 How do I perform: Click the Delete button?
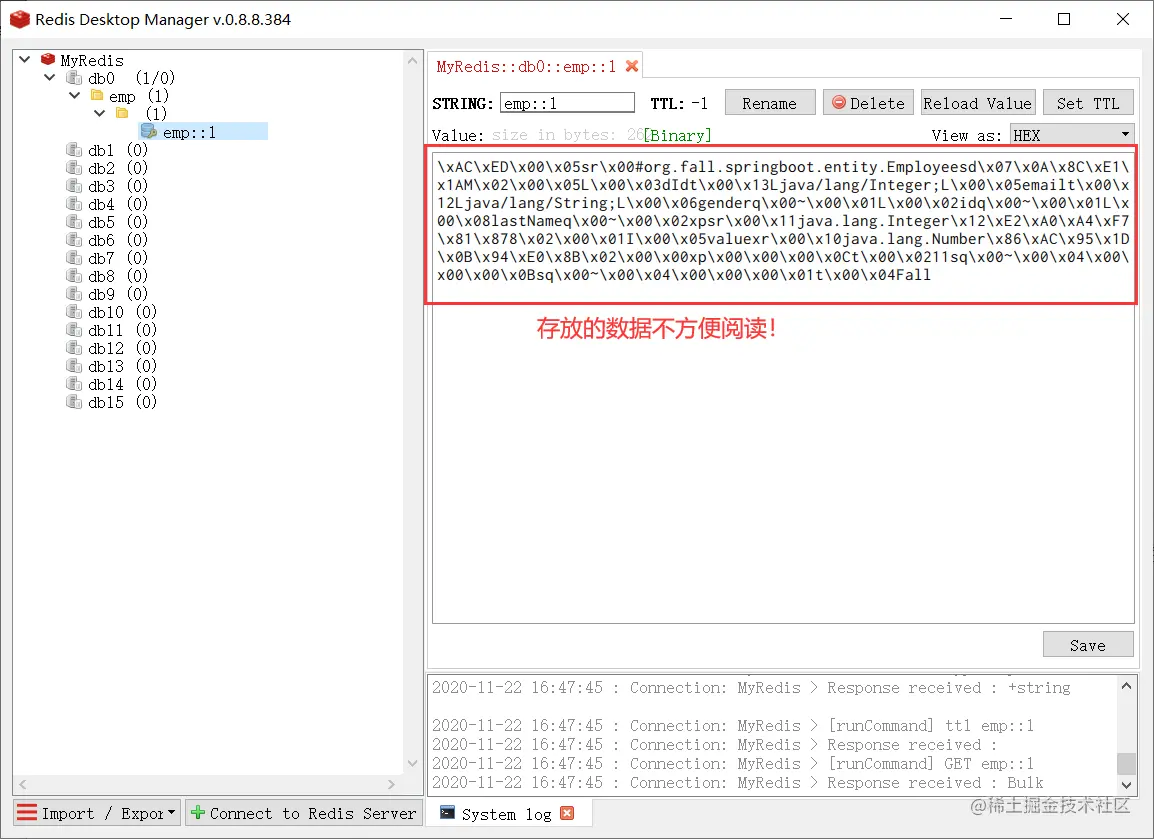(868, 103)
